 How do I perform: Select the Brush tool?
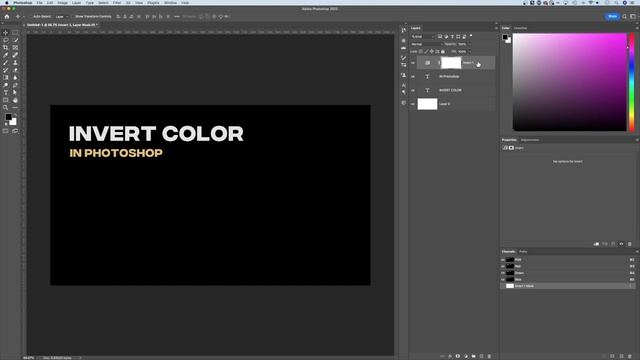pyautogui.click(x=6, y=63)
